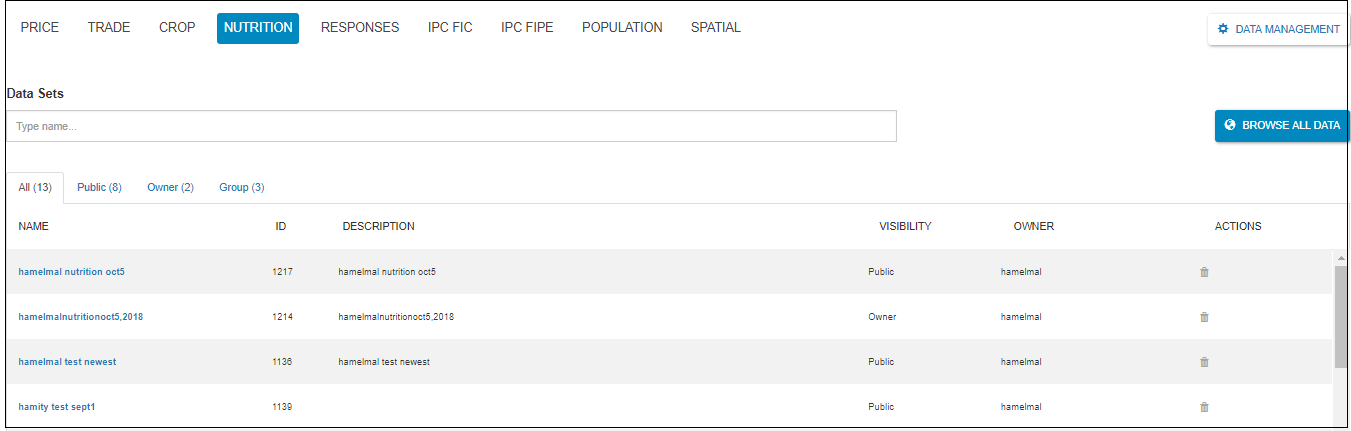Screen dimensions: 1351x431
Task: Switch to the IPC FIPE tab
Action: point(527,28)
